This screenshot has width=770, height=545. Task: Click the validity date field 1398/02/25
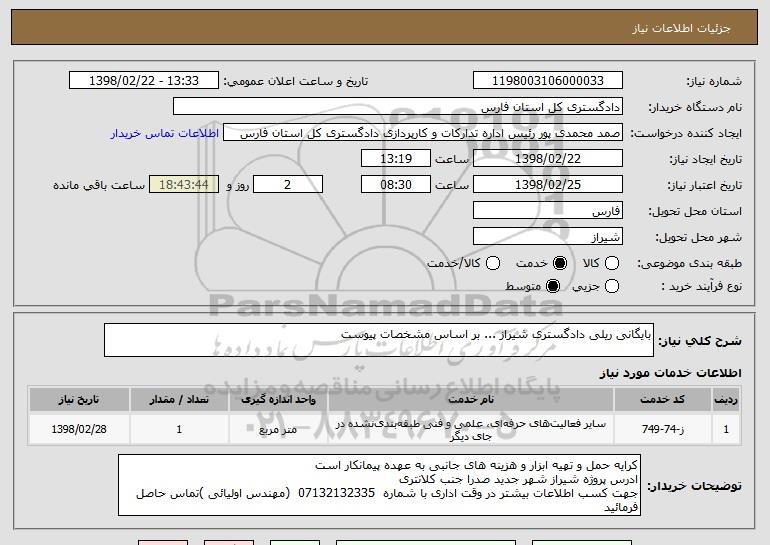pyautogui.click(x=548, y=185)
